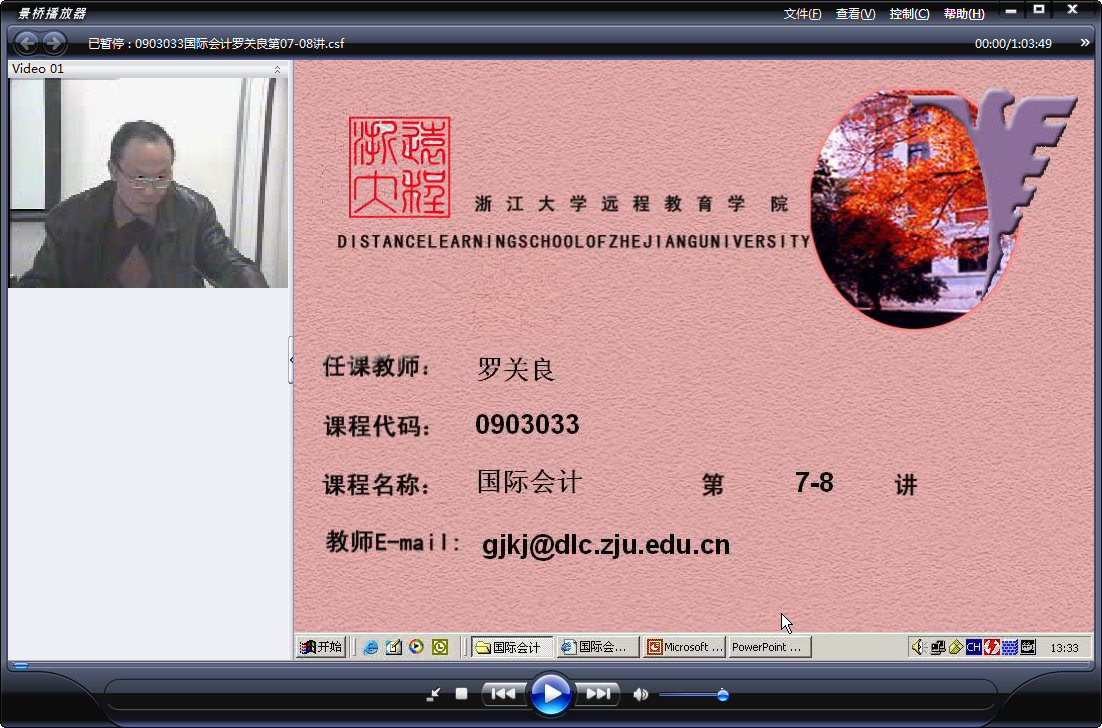Click the 13:33 tray clock
This screenshot has height=728, width=1102.
tap(1064, 648)
